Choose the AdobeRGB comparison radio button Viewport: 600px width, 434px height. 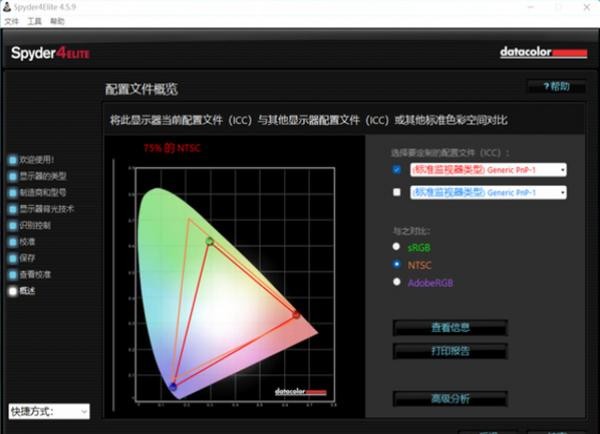(396, 282)
